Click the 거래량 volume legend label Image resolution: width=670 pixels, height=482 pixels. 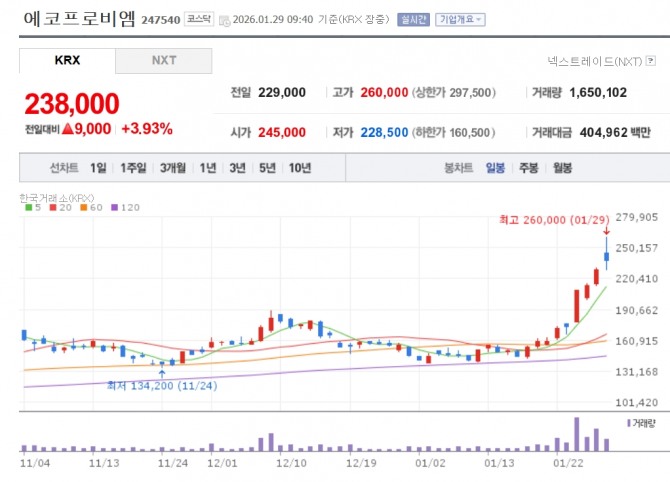(641, 423)
